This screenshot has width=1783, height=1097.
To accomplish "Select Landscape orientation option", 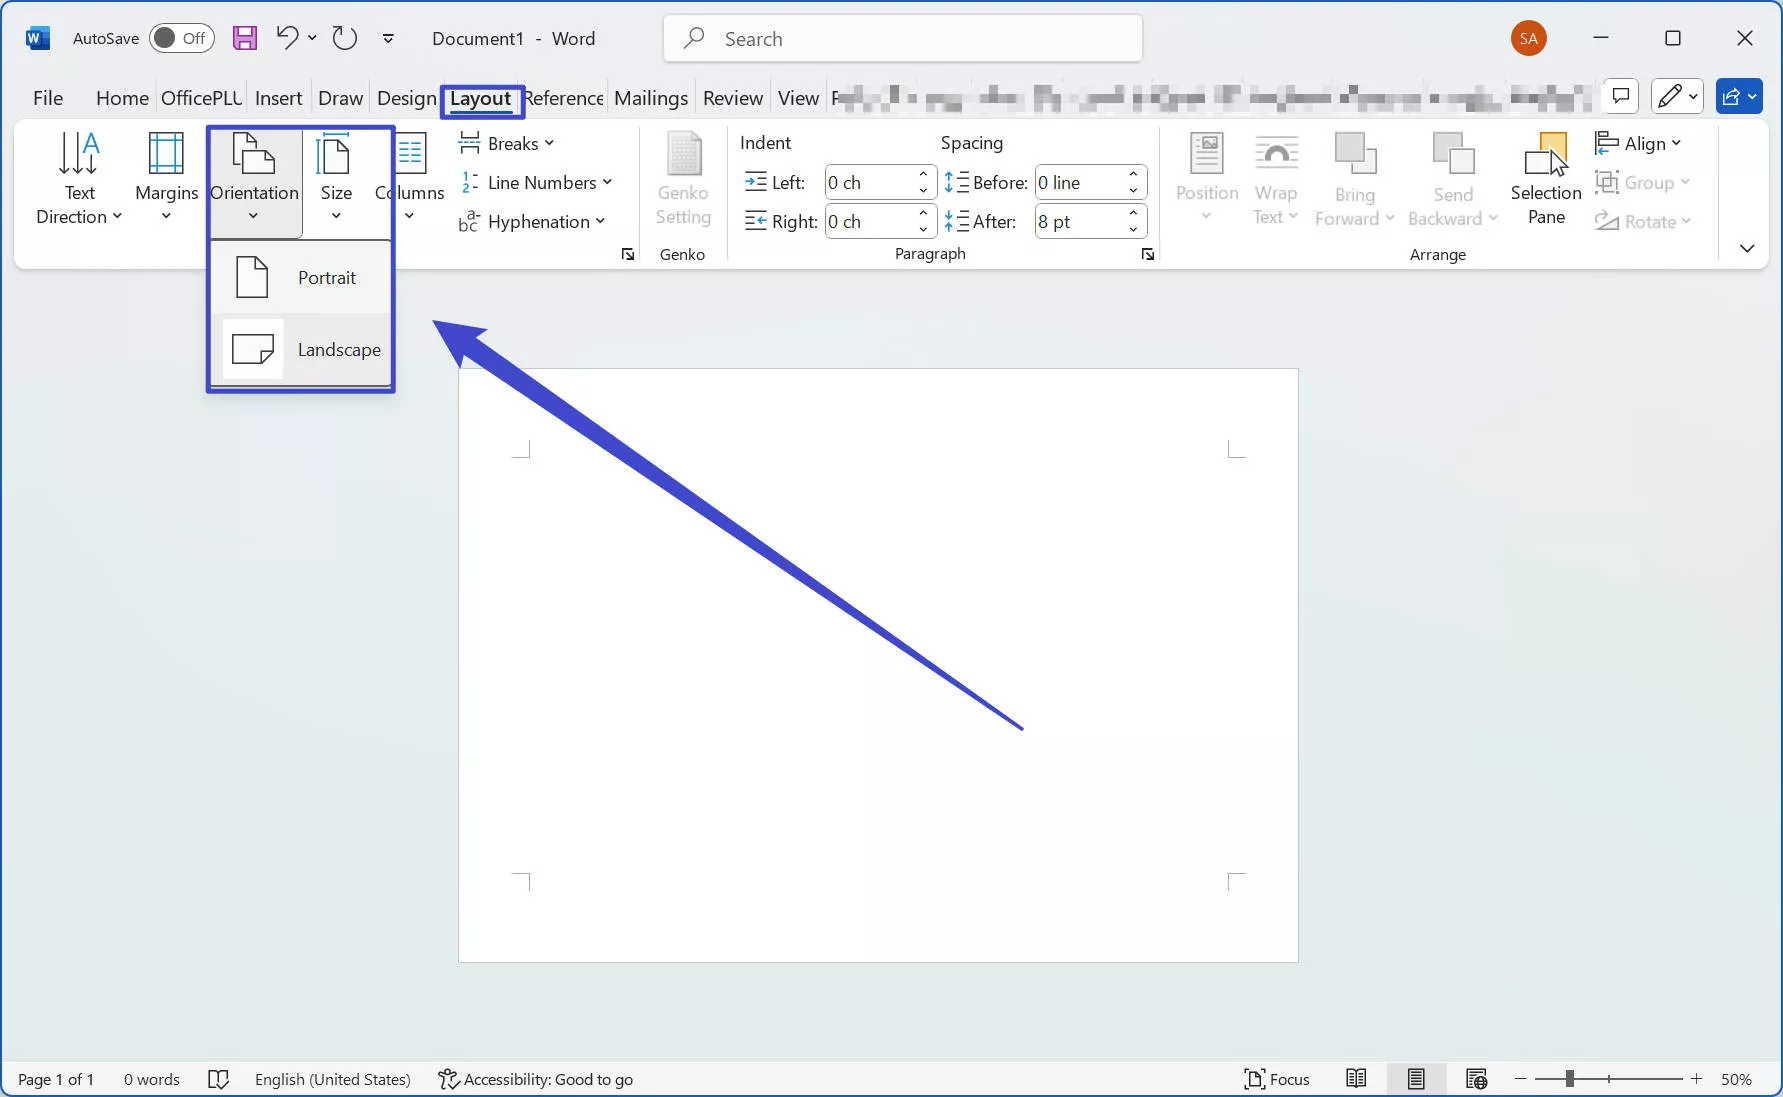I will [x=301, y=350].
